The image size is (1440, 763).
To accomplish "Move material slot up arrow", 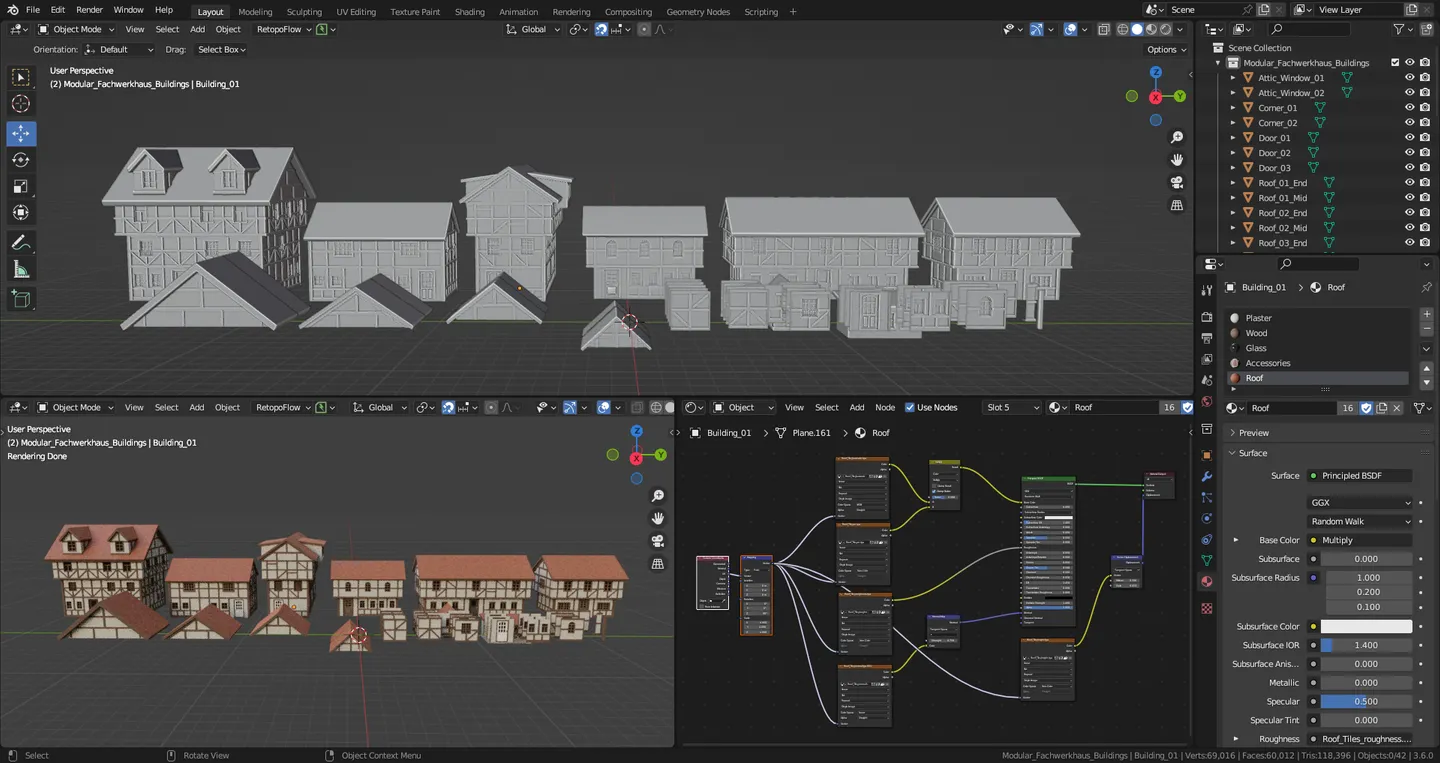I will [1426, 370].
